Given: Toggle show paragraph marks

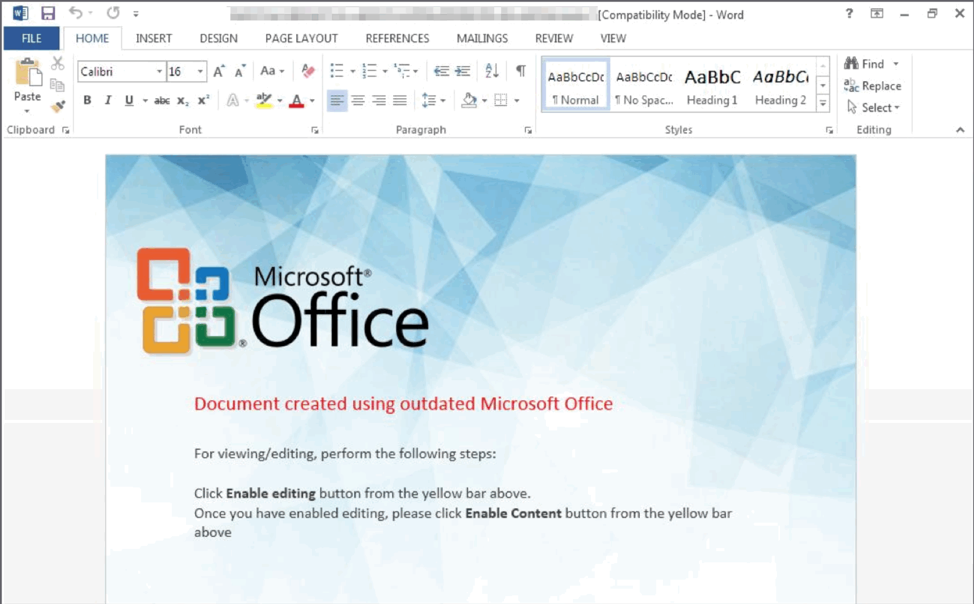Looking at the screenshot, I should click(521, 71).
